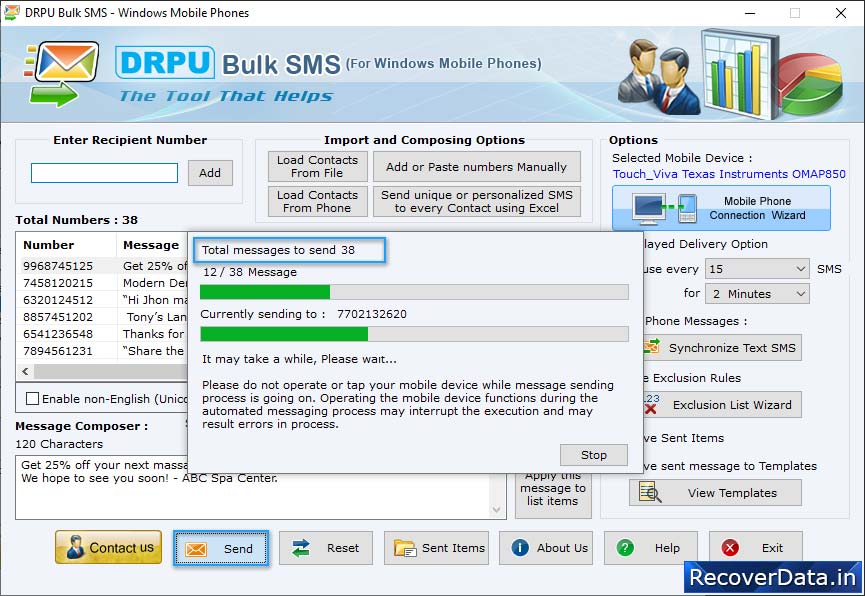Click the computer-phone connection icon
The image size is (865, 596).
[665, 209]
